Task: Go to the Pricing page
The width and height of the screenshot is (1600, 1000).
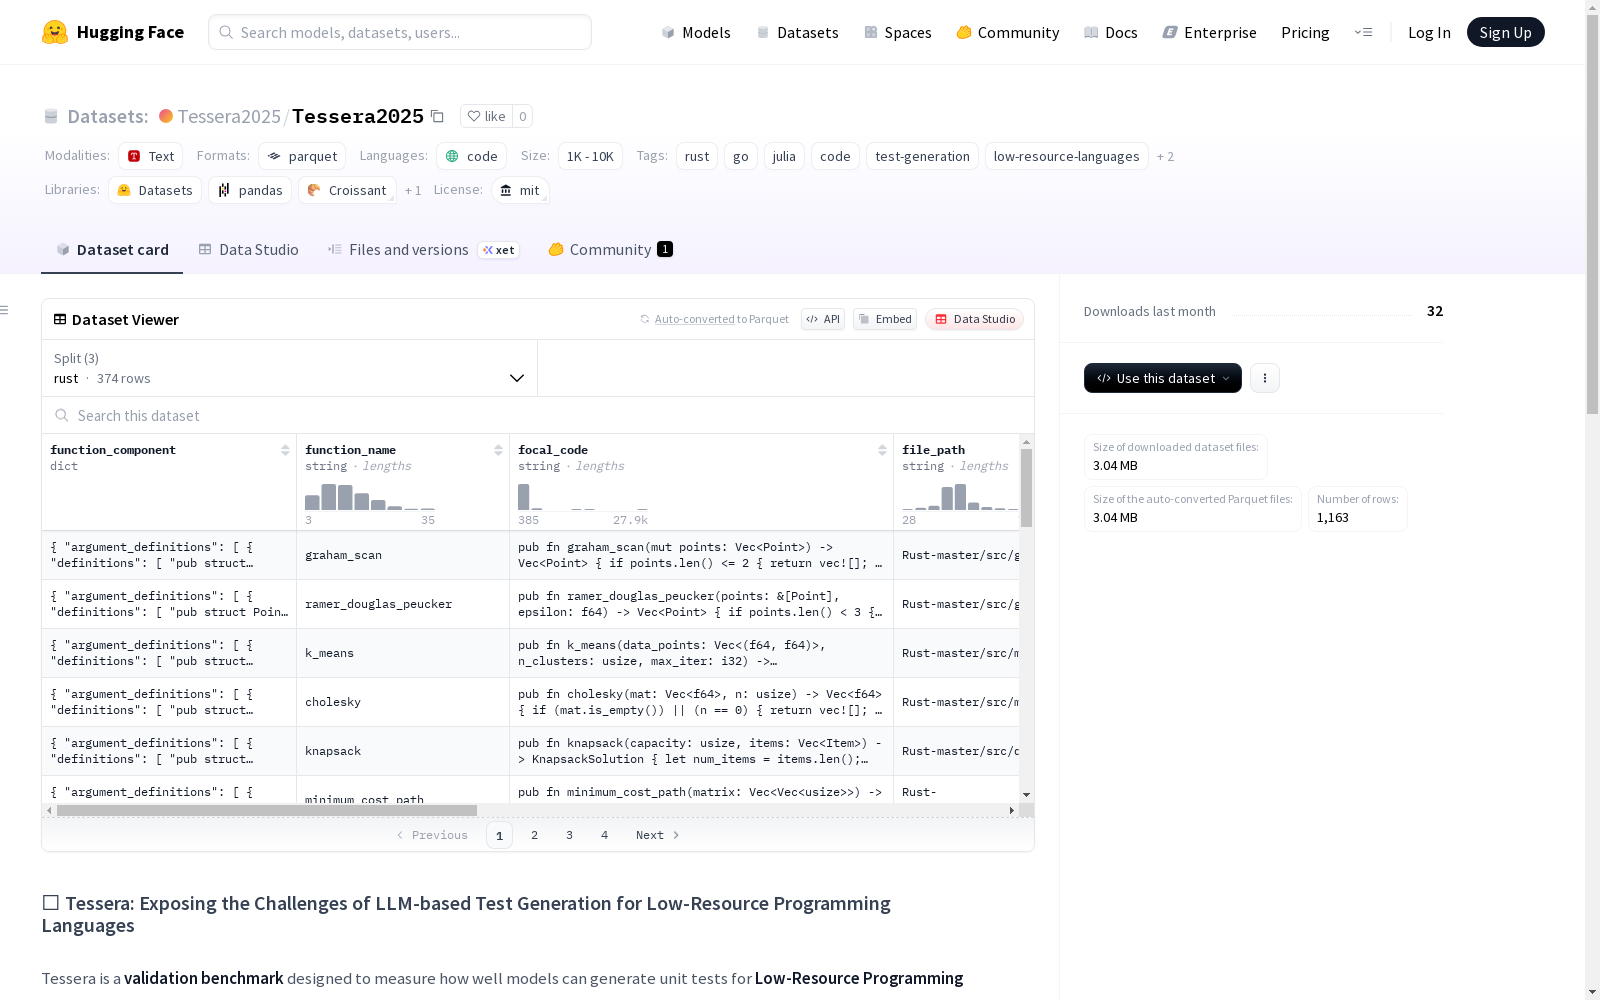Action: 1305,32
